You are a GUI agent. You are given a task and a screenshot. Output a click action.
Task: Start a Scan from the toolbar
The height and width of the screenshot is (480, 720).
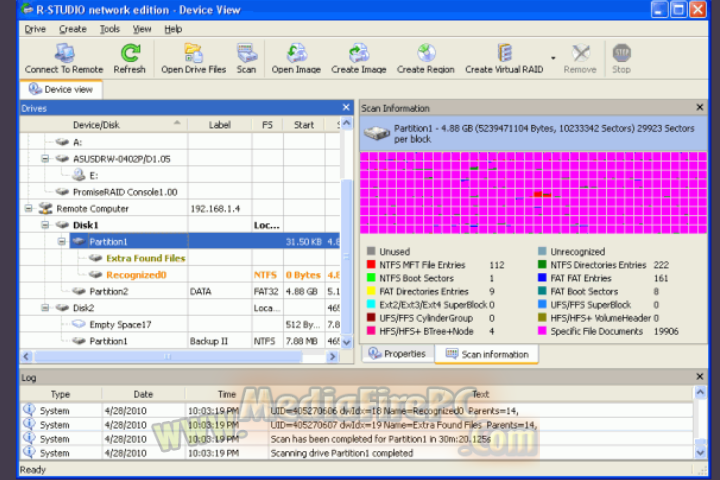coord(247,58)
